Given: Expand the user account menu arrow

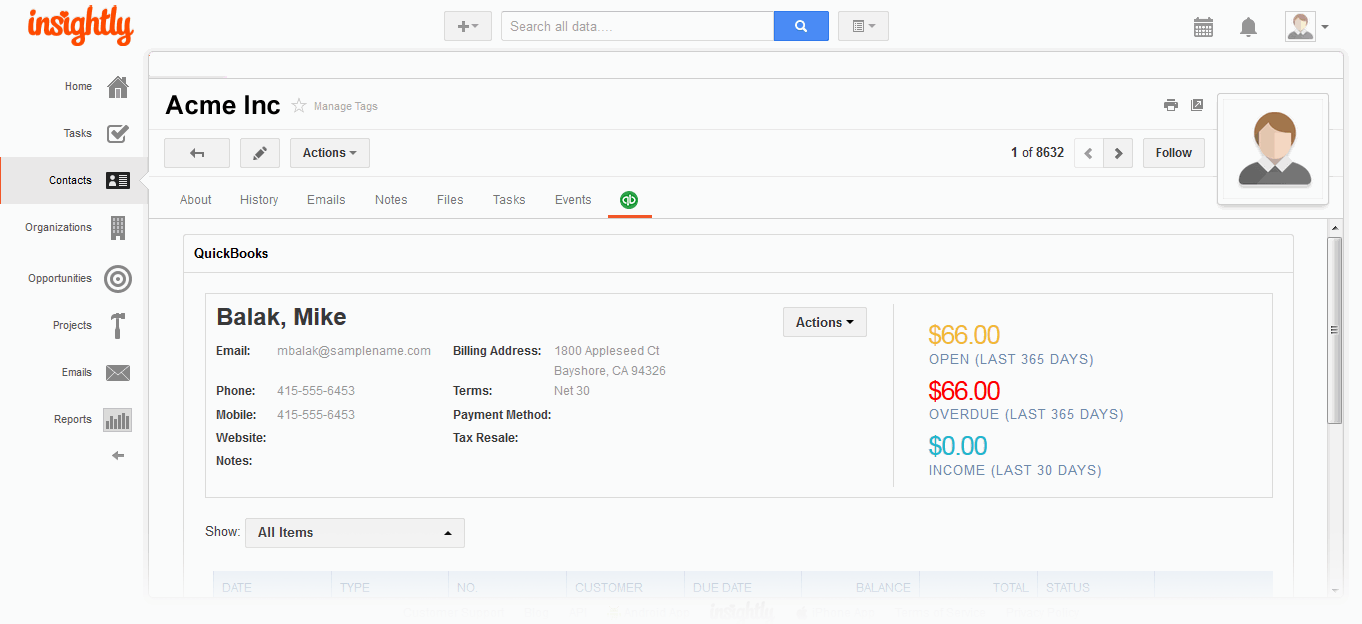Looking at the screenshot, I should click(x=1325, y=27).
